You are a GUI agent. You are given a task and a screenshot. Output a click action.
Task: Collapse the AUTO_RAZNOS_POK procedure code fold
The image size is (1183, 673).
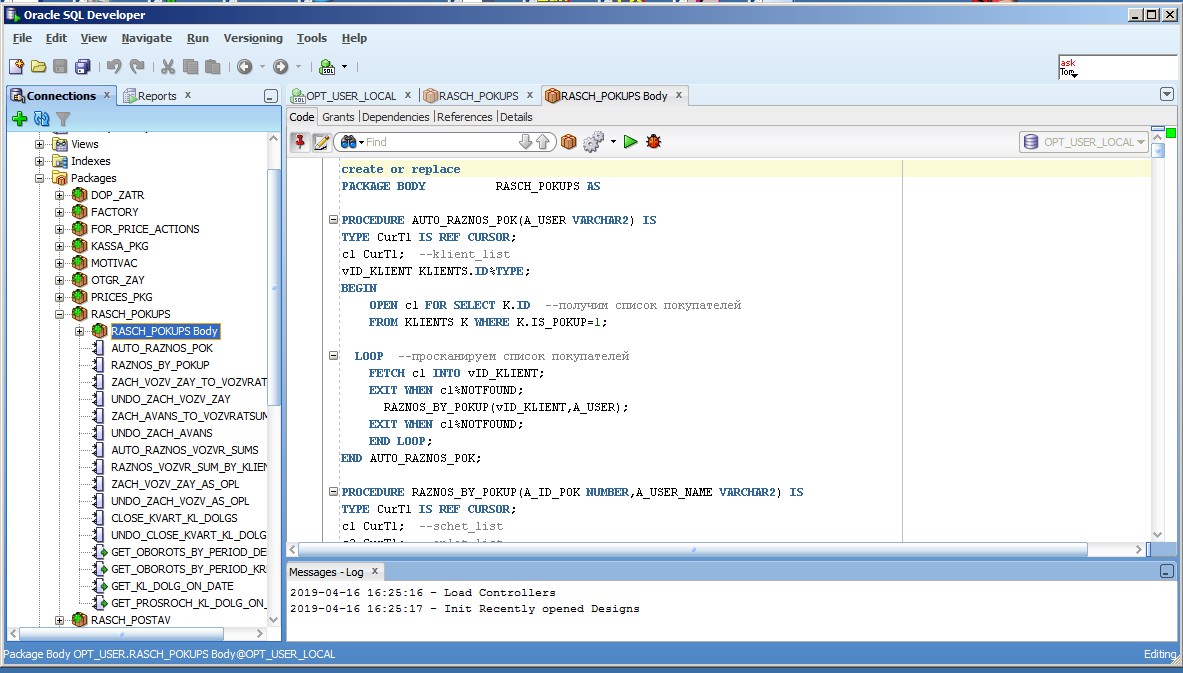333,220
